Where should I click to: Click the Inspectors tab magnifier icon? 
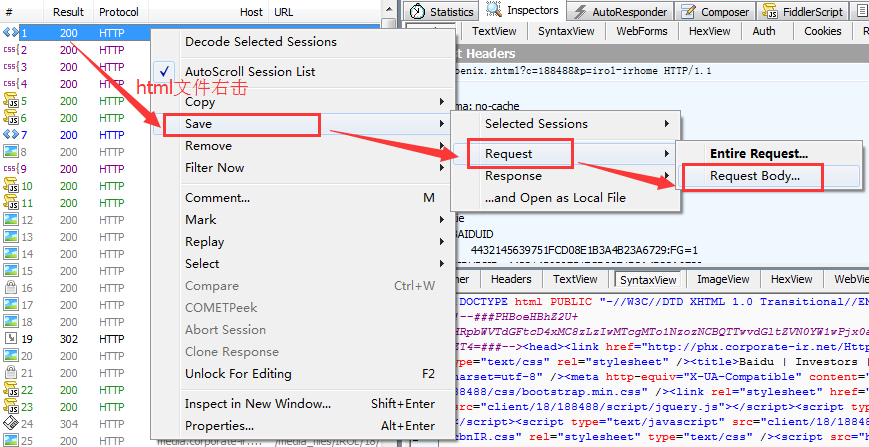494,10
